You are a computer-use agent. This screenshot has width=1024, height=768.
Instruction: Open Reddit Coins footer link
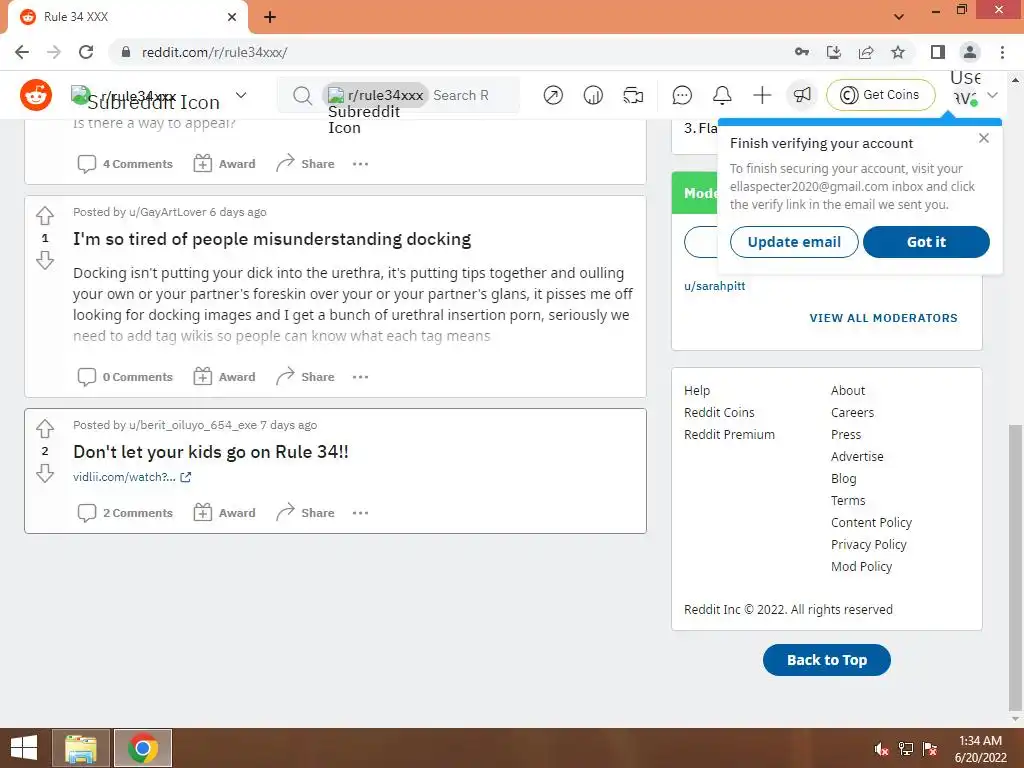(719, 413)
